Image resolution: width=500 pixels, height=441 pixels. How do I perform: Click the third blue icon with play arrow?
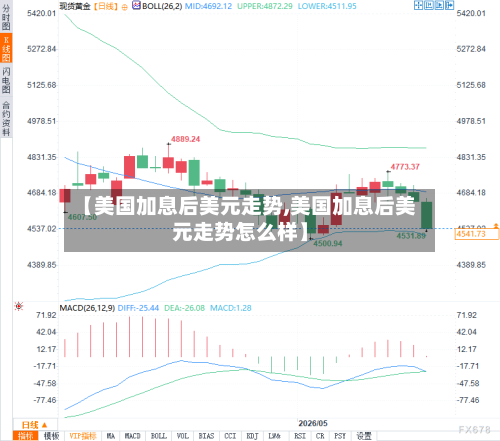[439, 5]
